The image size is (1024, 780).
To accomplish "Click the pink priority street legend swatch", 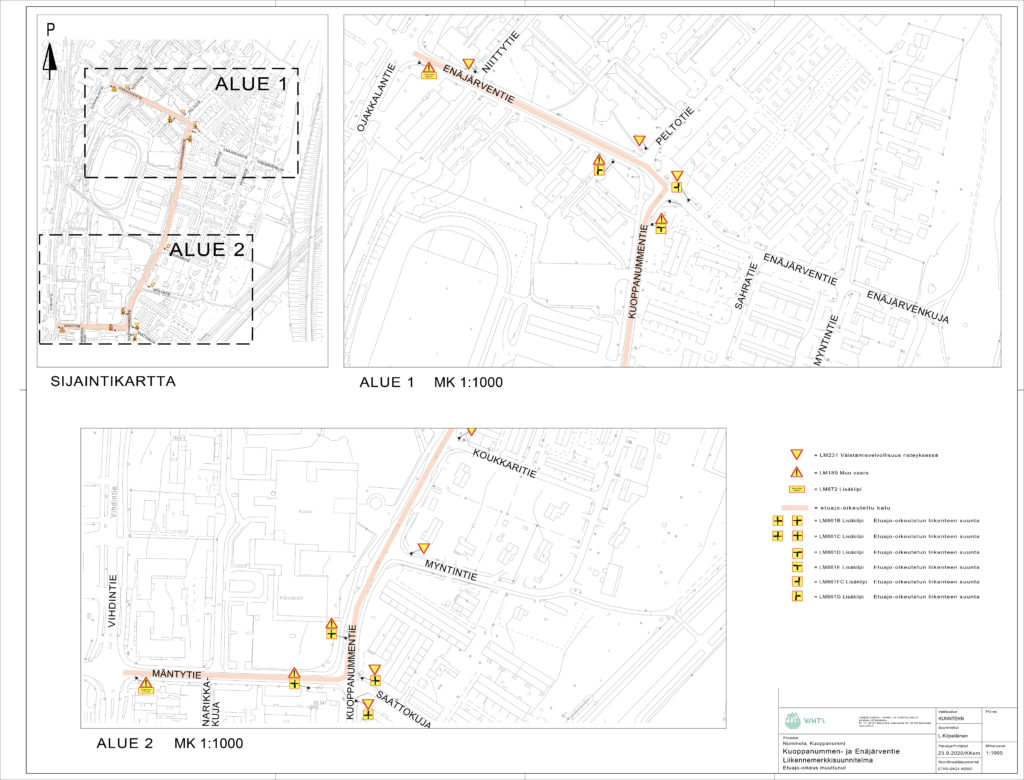I will 797,508.
